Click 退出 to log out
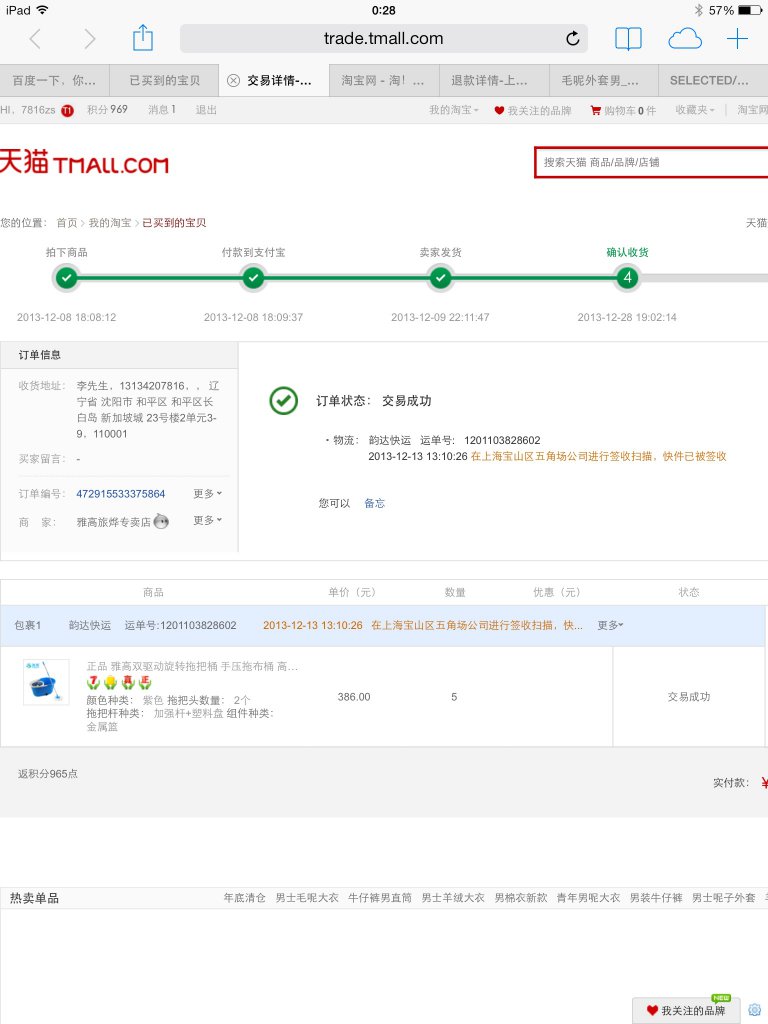This screenshot has height=1024, width=768. tap(206, 110)
